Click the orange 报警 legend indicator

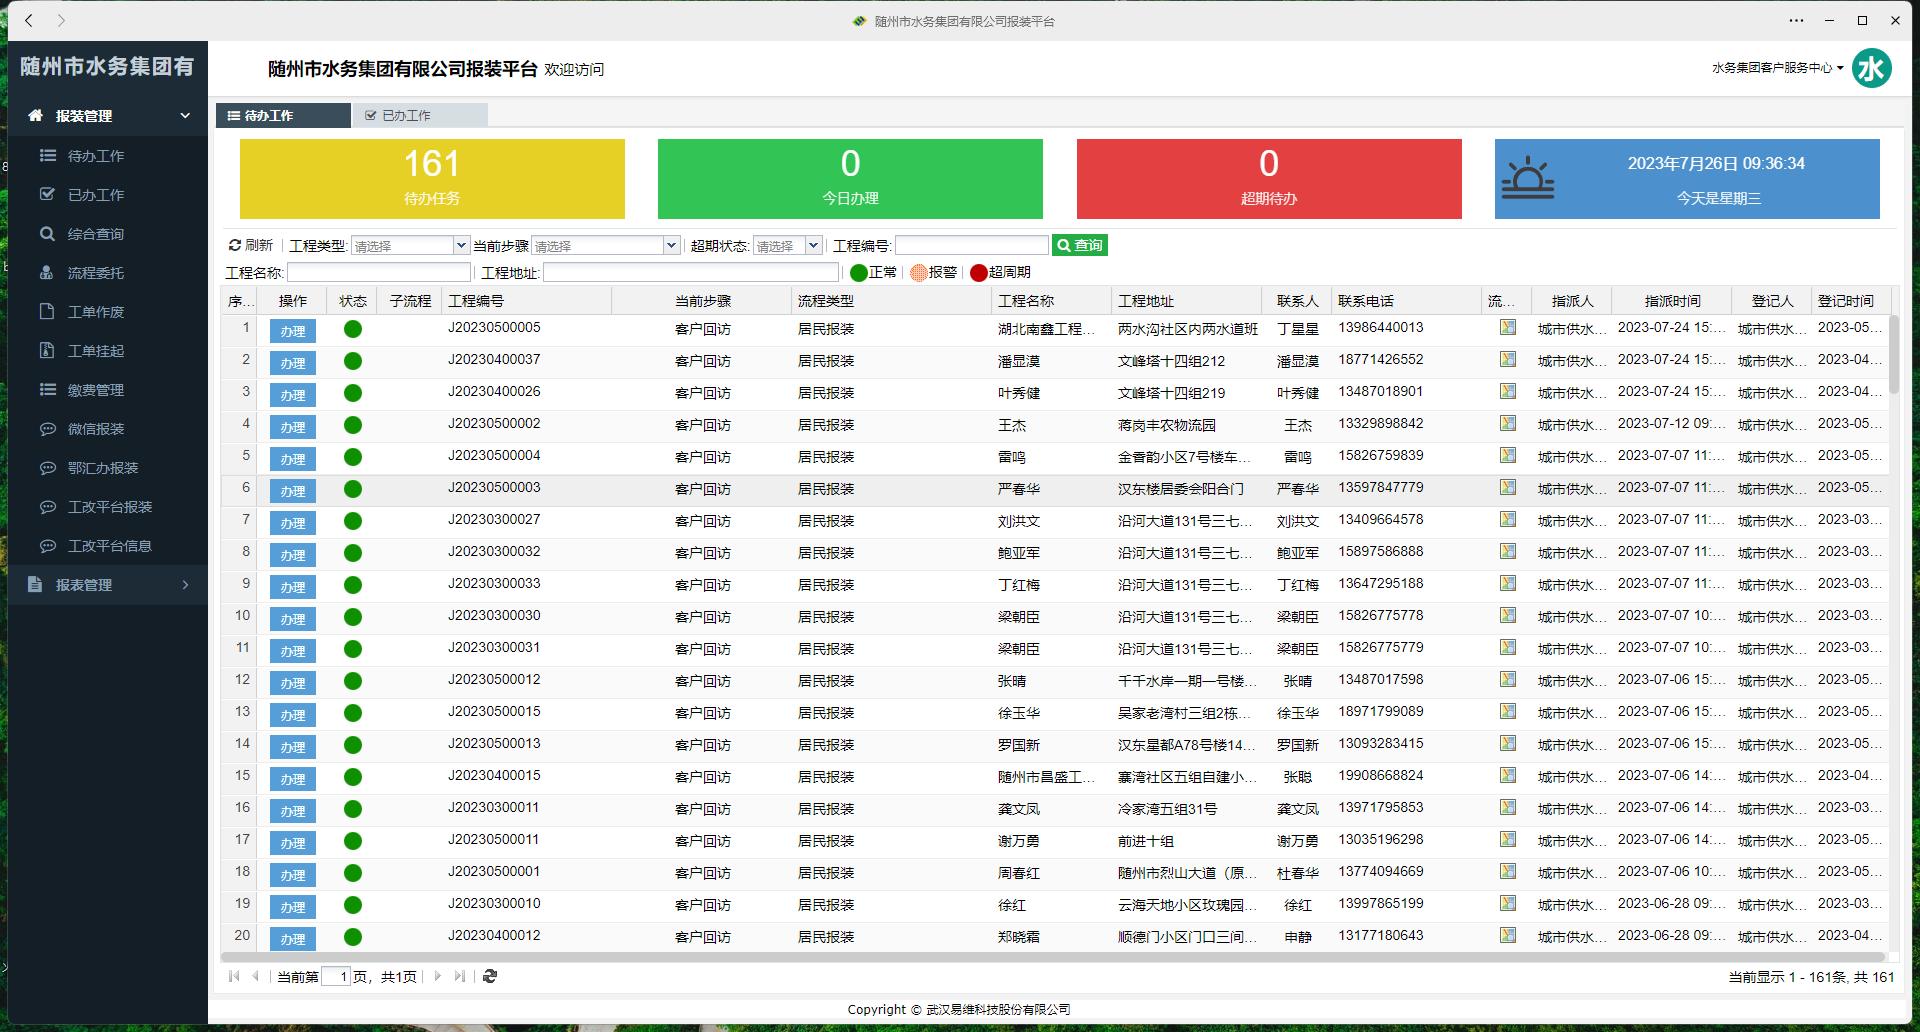click(918, 273)
